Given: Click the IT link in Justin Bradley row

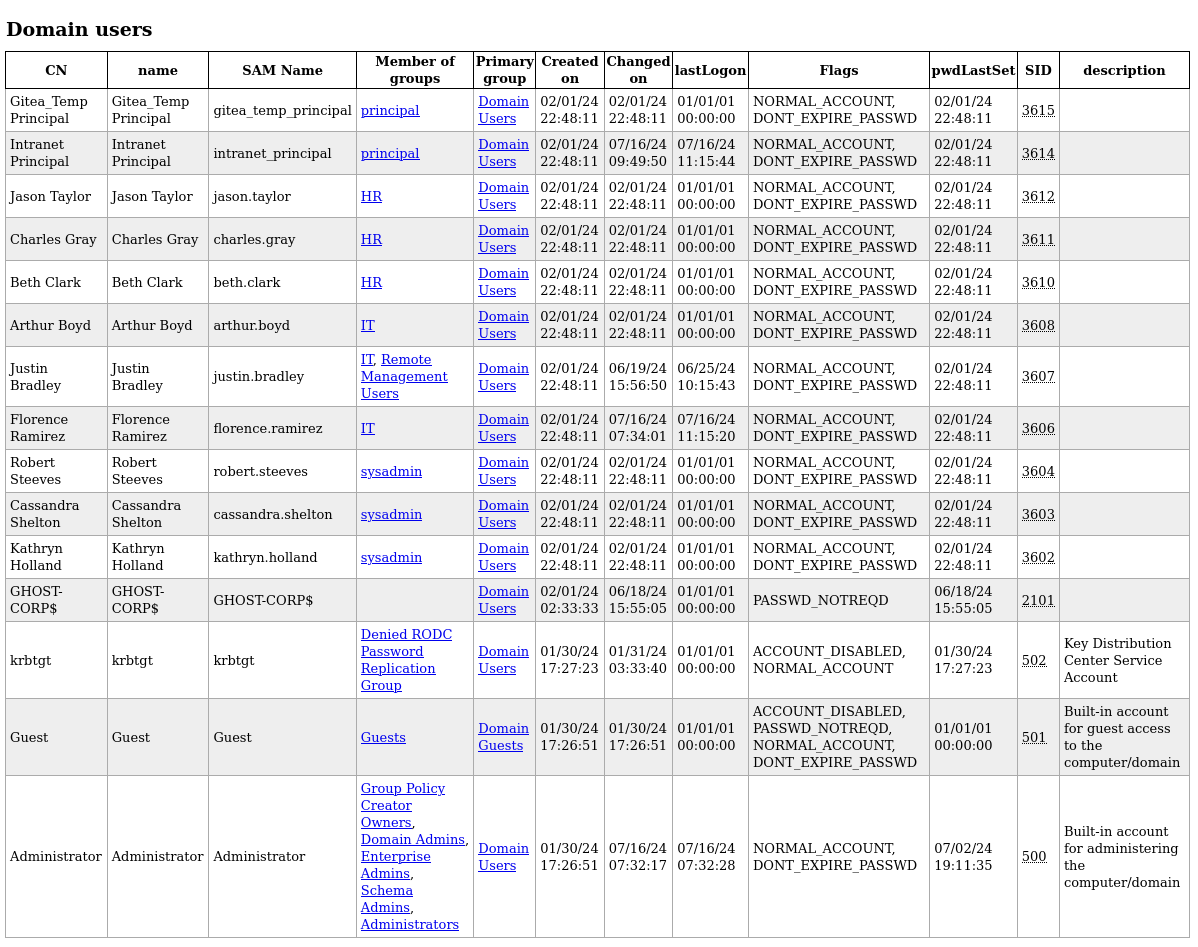Looking at the screenshot, I should (367, 359).
